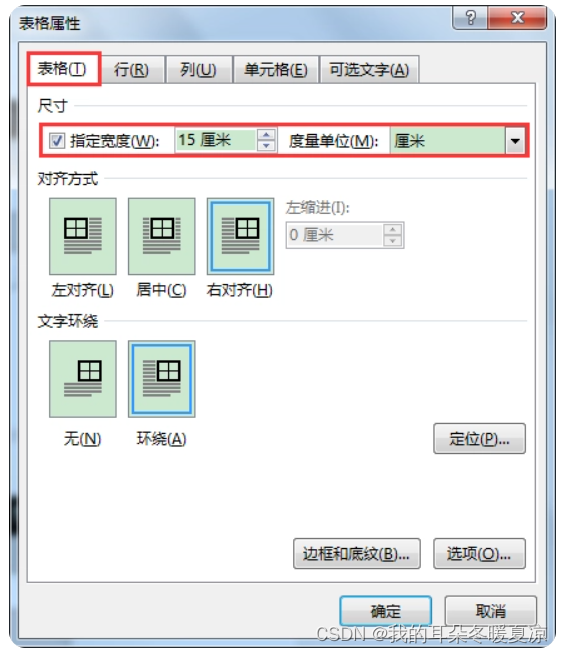Open the 度量单位 dropdown arrow
This screenshot has height=654, width=563.
pyautogui.click(x=515, y=141)
